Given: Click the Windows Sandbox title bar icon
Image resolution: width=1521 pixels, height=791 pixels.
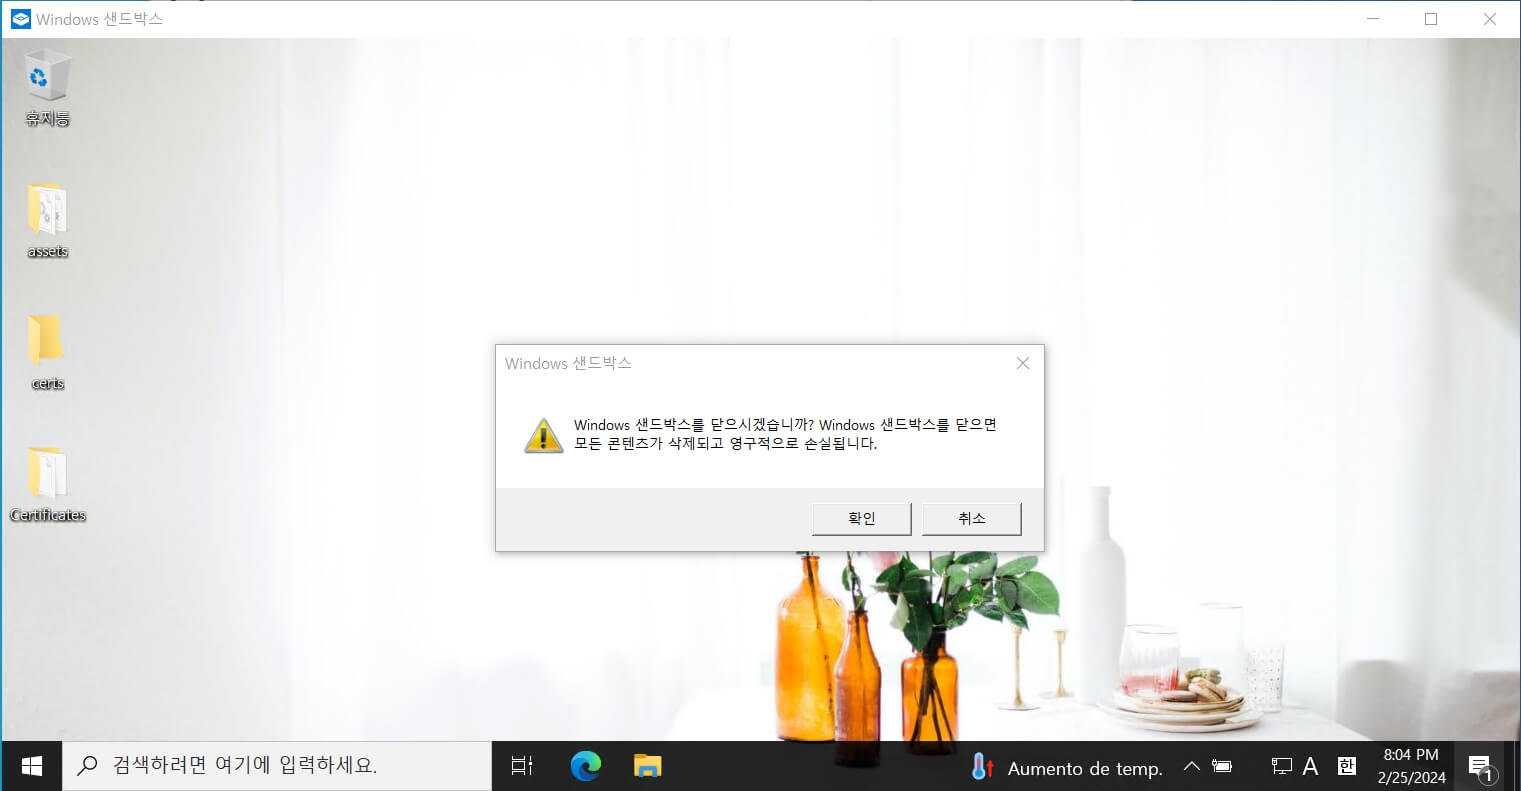Looking at the screenshot, I should point(20,19).
